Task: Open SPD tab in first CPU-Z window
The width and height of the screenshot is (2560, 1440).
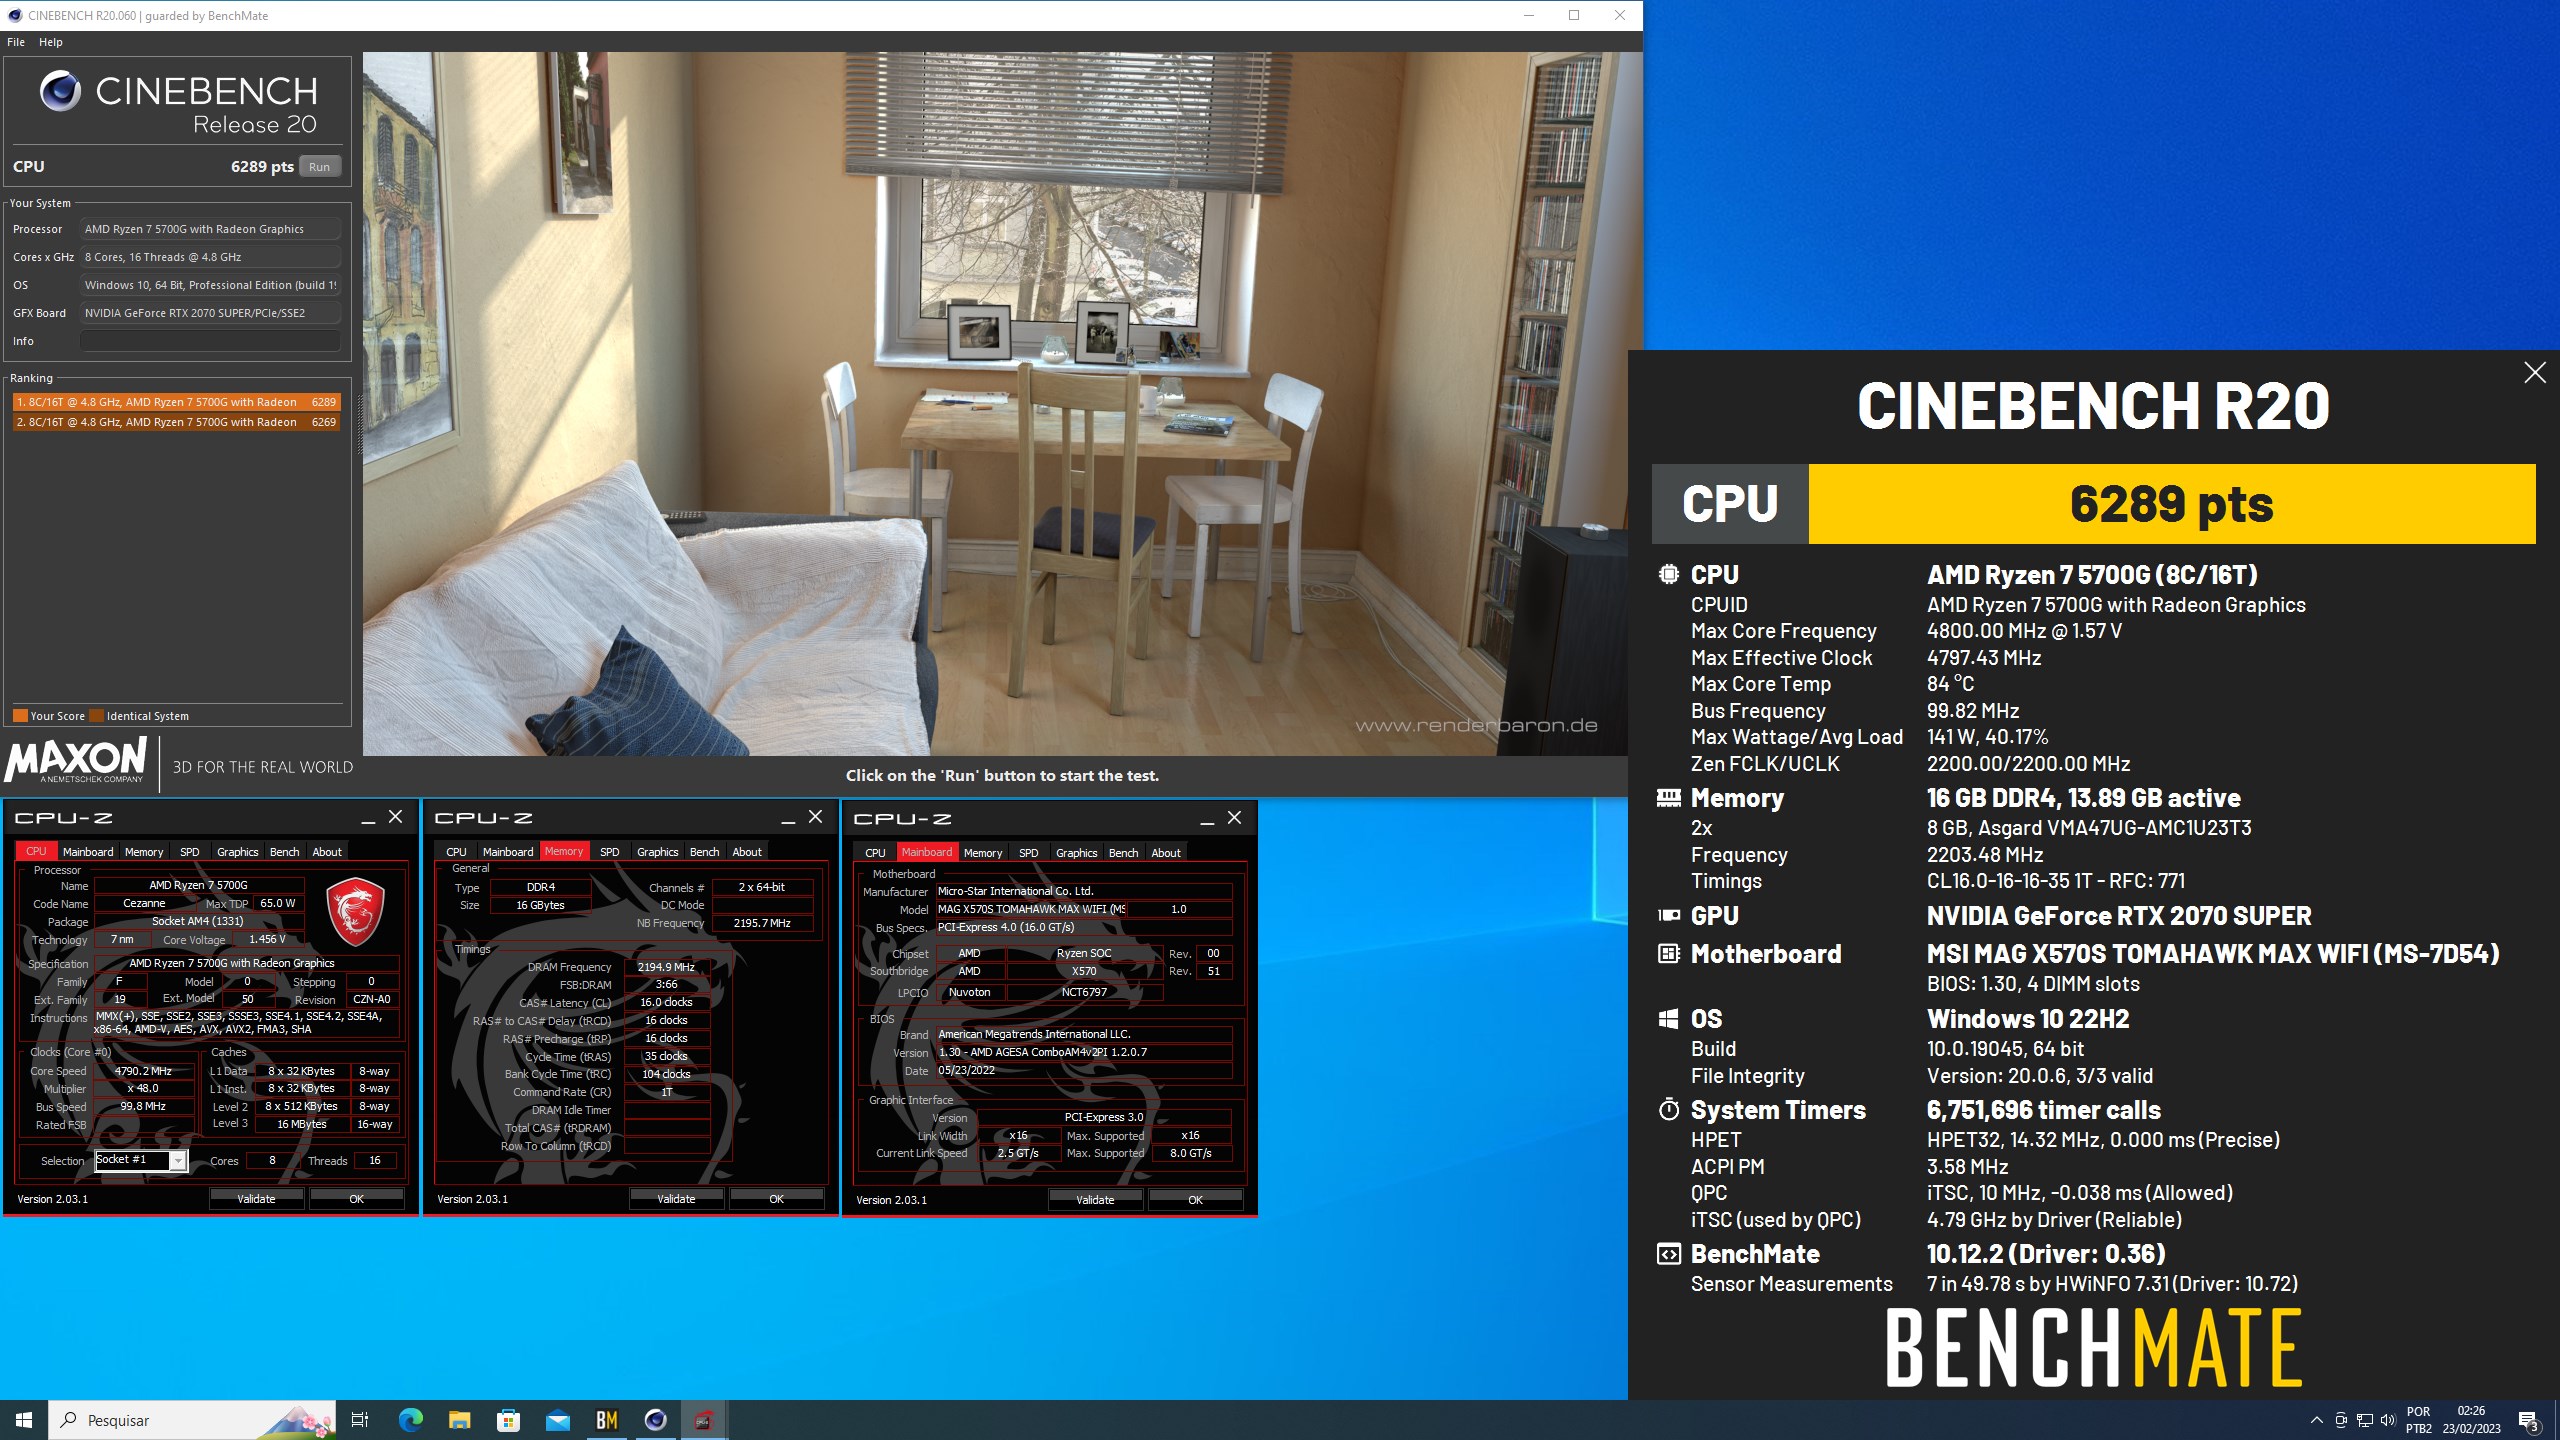Action: (x=189, y=852)
